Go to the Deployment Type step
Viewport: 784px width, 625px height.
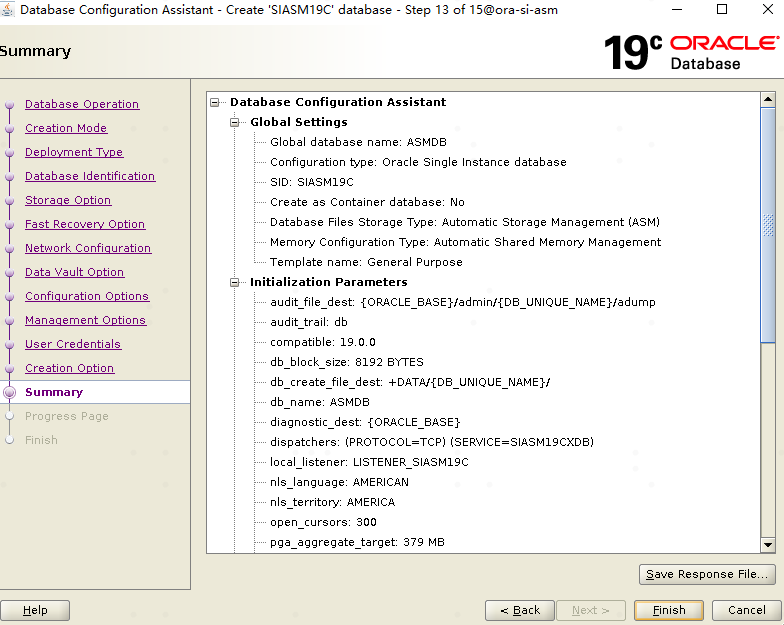click(x=74, y=152)
